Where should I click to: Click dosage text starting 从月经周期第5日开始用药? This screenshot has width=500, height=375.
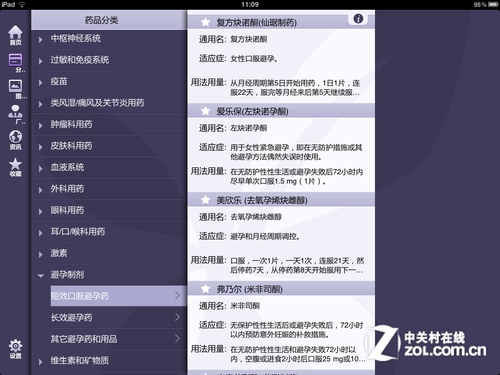(x=295, y=88)
